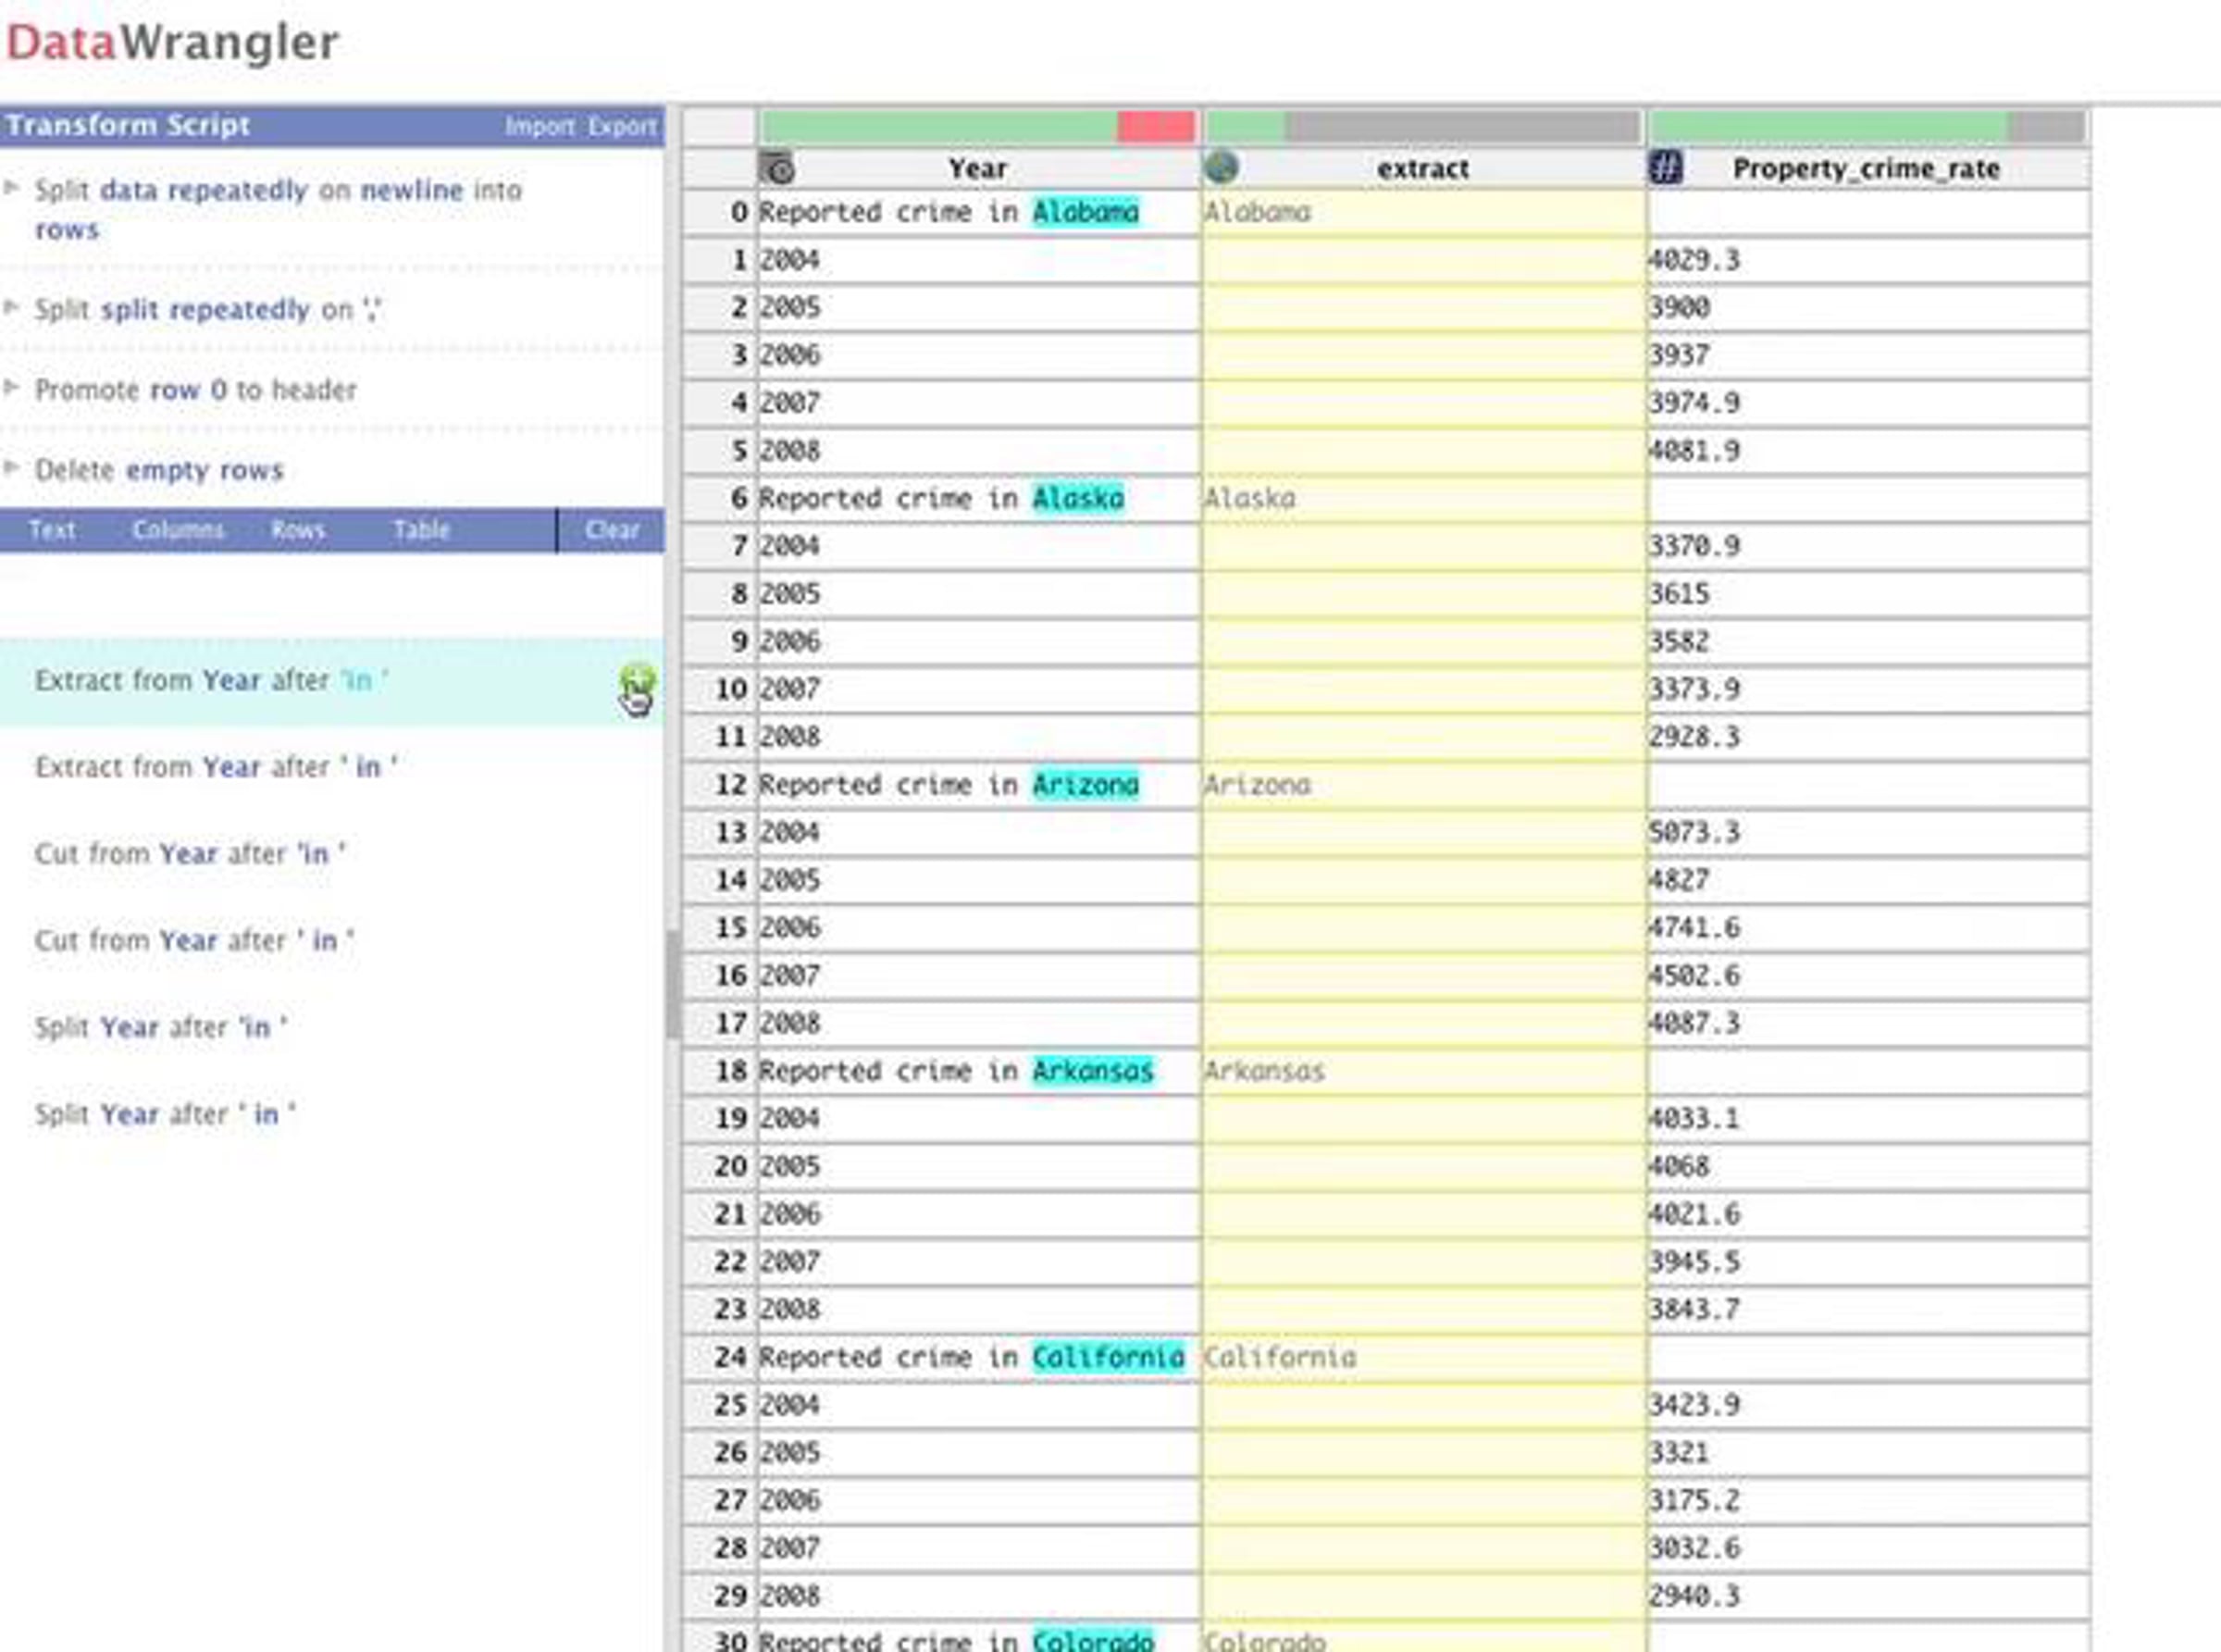Image resolution: width=2221 pixels, height=1652 pixels.
Task: Click the value 3615 cell
Action: (1869, 594)
